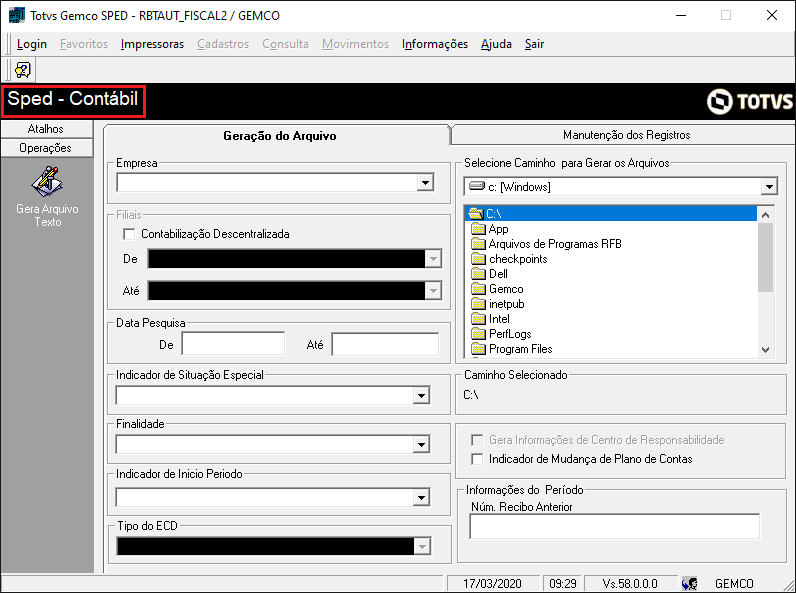Click the 09:29 time in status bar
The image size is (796, 593).
tap(562, 584)
